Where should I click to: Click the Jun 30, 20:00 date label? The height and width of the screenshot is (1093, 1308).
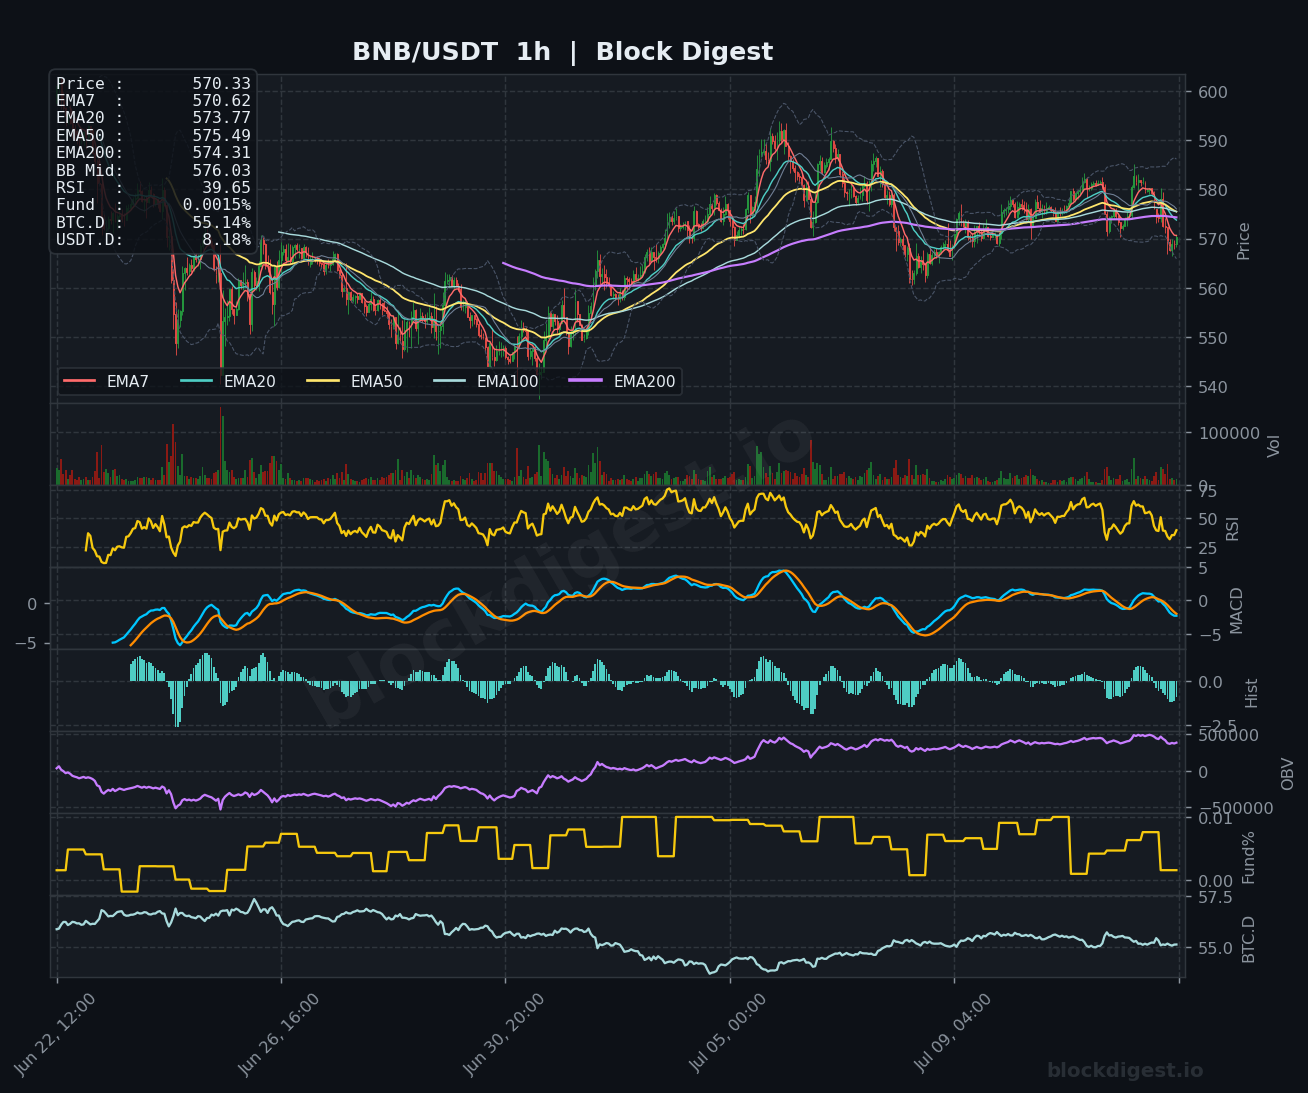(x=505, y=1034)
